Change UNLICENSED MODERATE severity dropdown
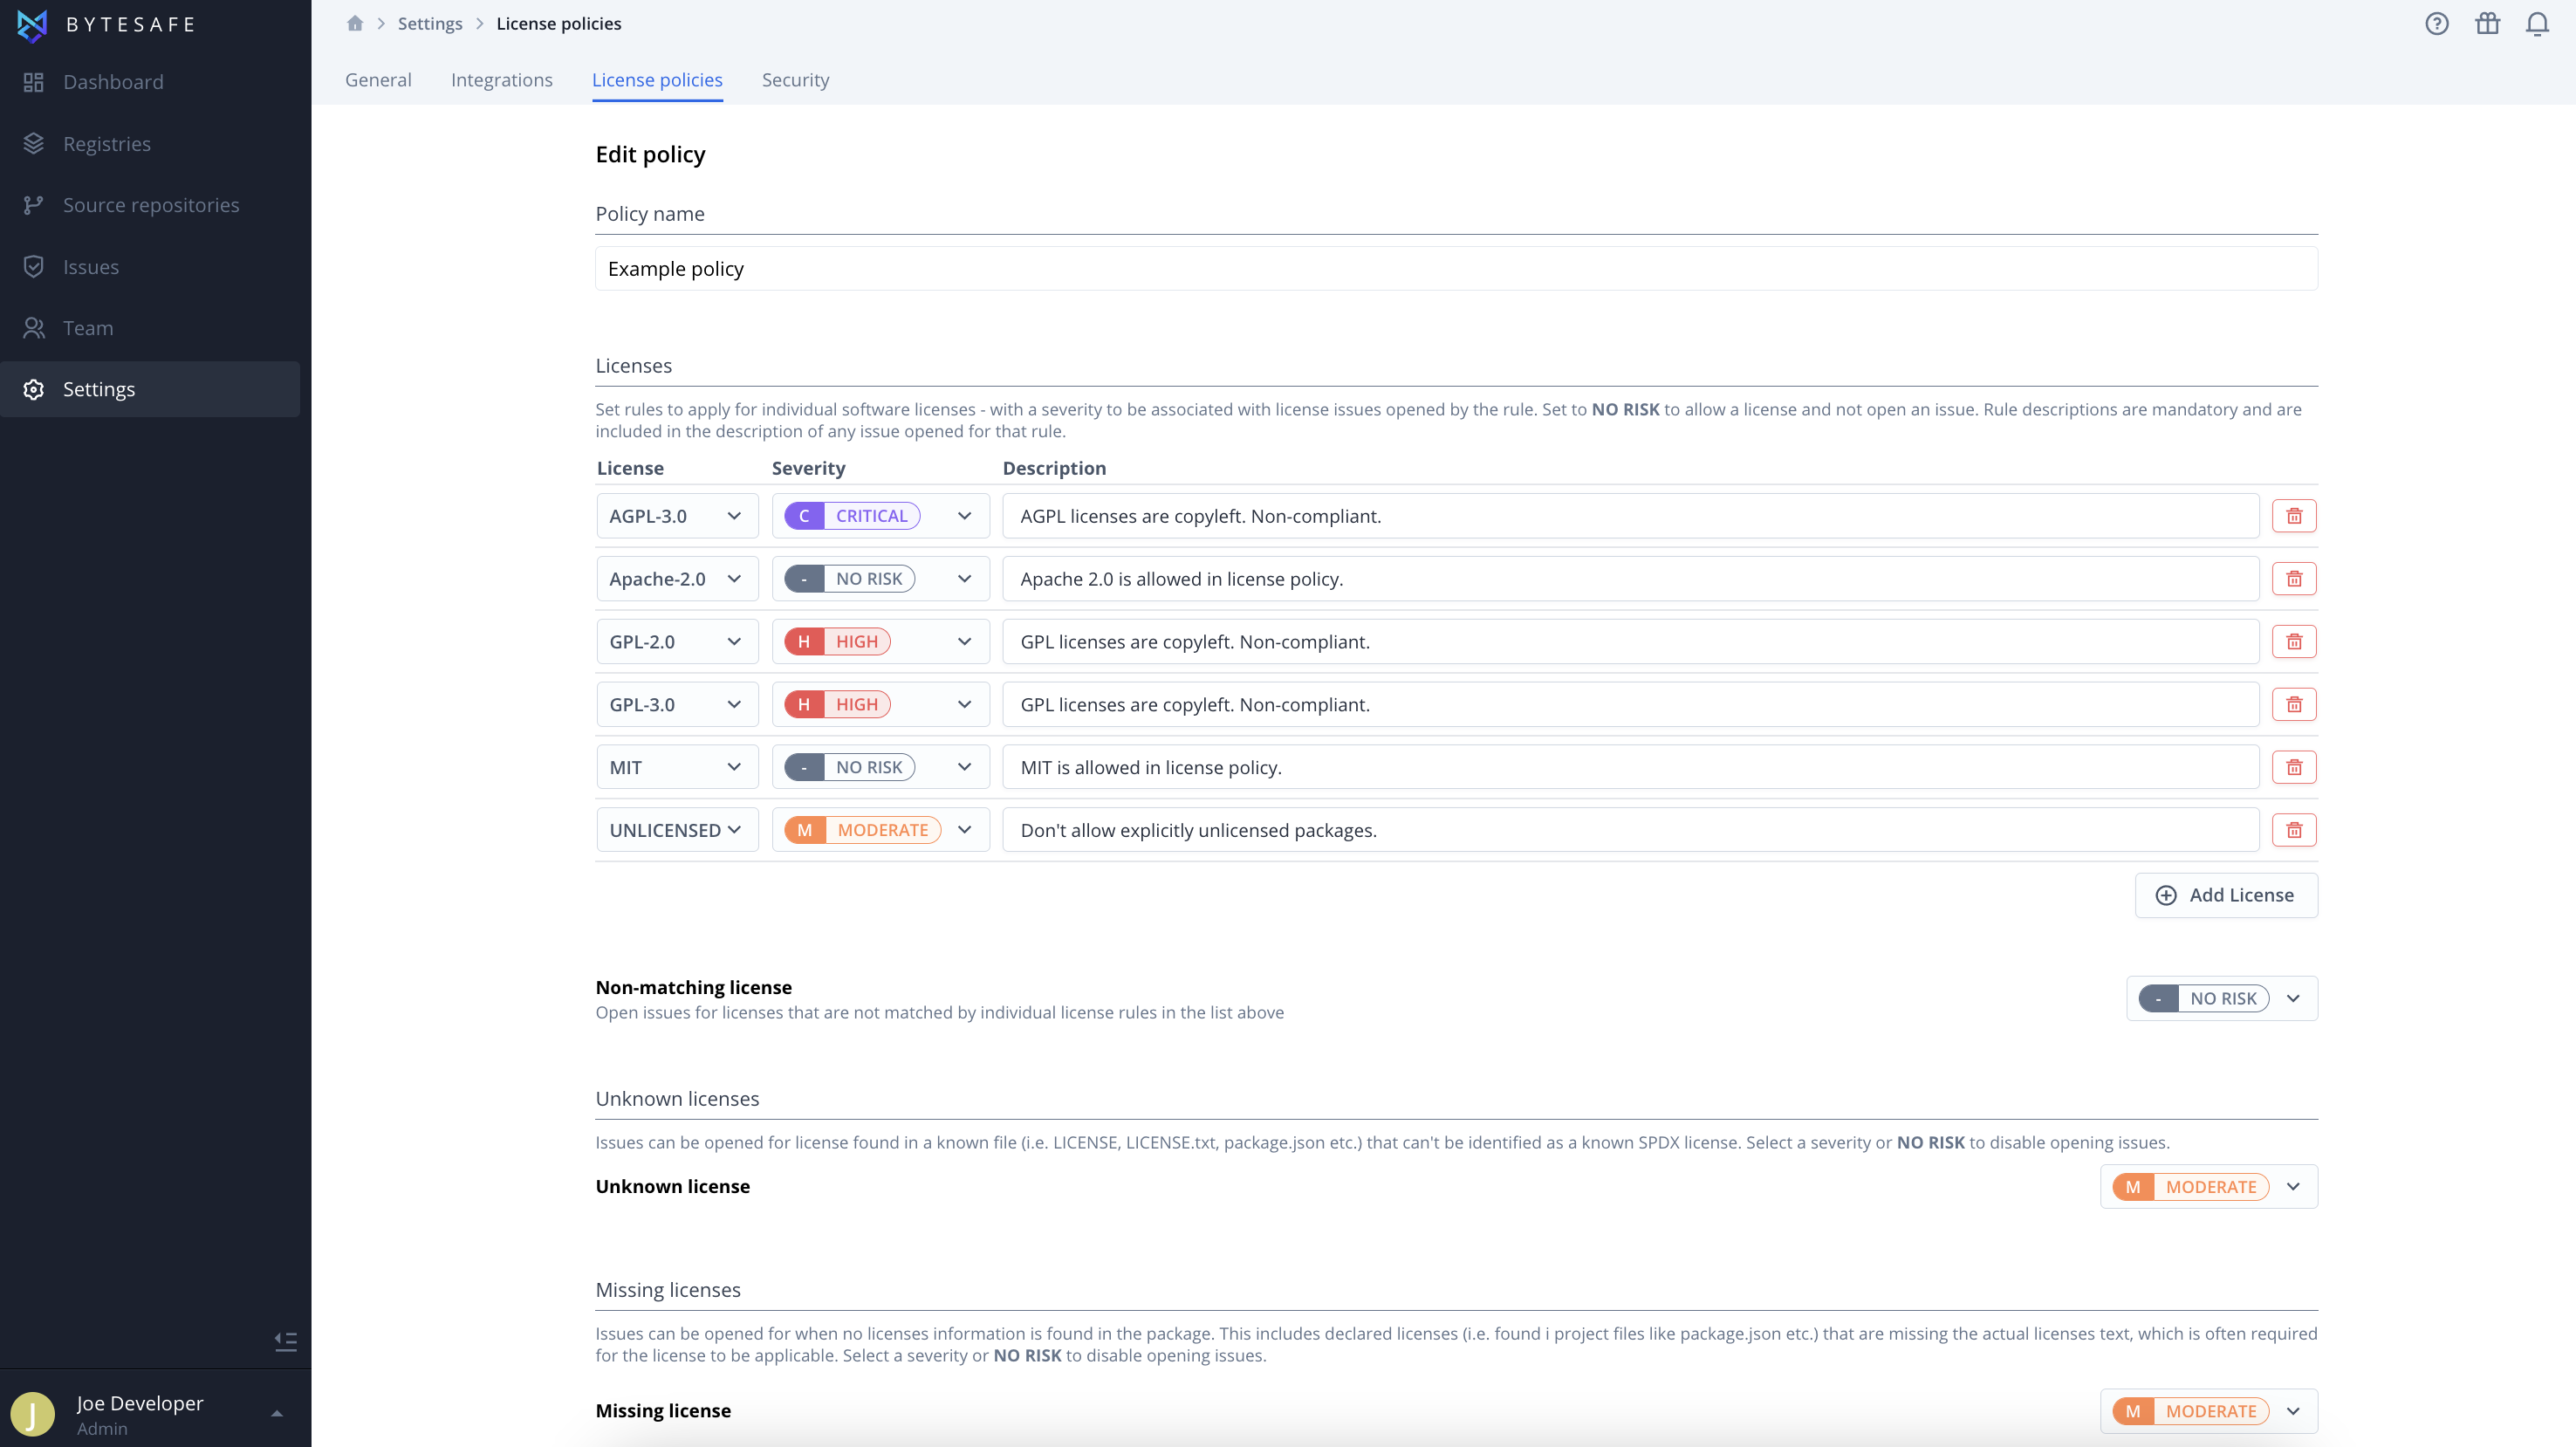Image resolution: width=2576 pixels, height=1447 pixels. tap(881, 830)
